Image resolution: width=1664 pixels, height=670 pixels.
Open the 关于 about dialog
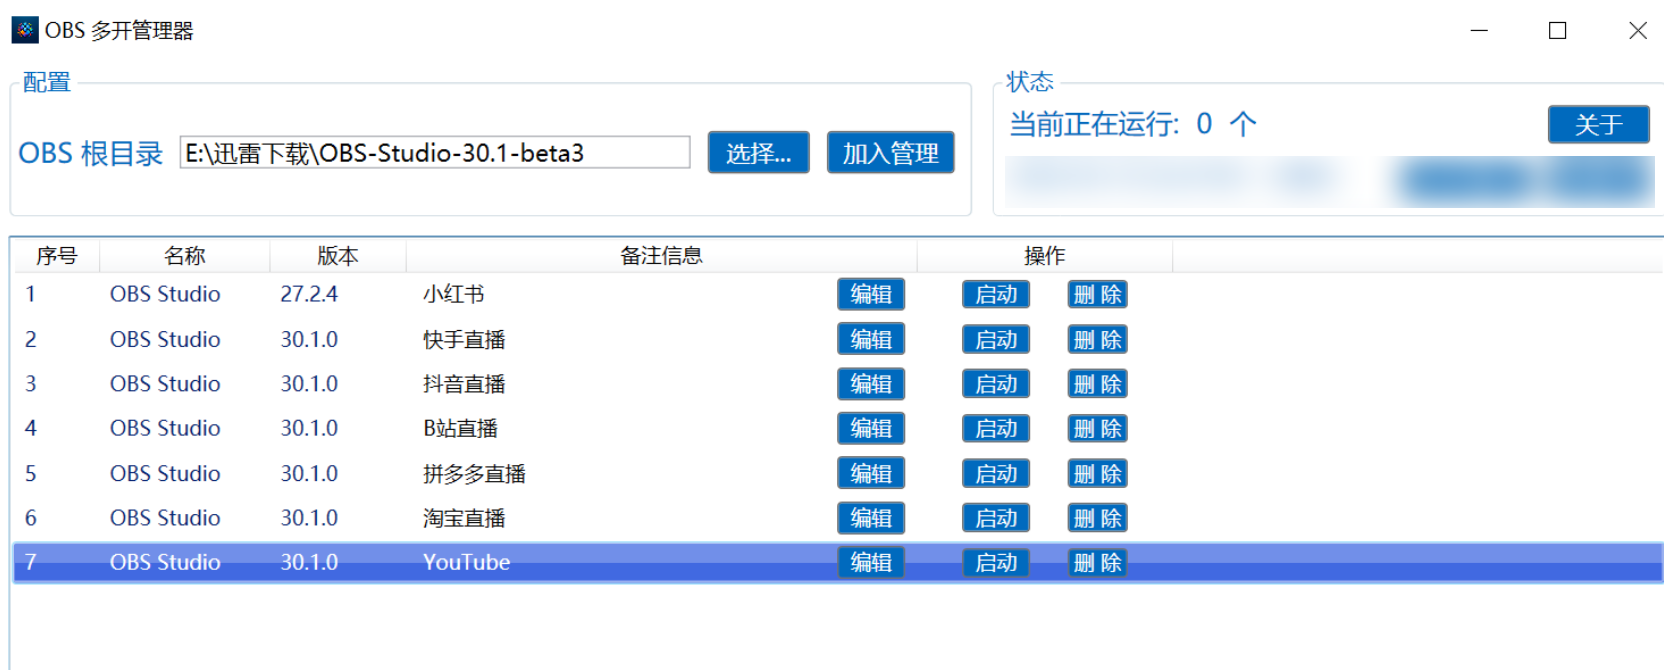[x=1598, y=124]
